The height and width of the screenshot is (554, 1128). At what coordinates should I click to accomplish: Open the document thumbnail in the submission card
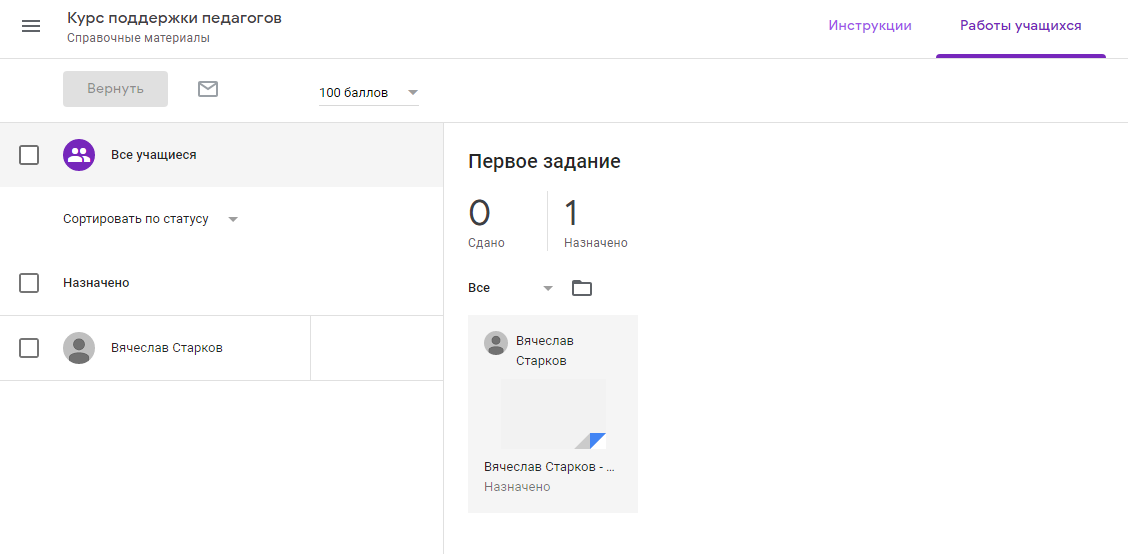click(553, 414)
